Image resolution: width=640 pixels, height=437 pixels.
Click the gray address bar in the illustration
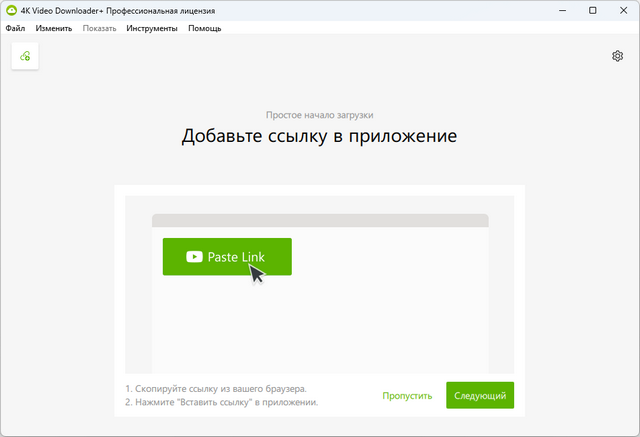pos(320,220)
